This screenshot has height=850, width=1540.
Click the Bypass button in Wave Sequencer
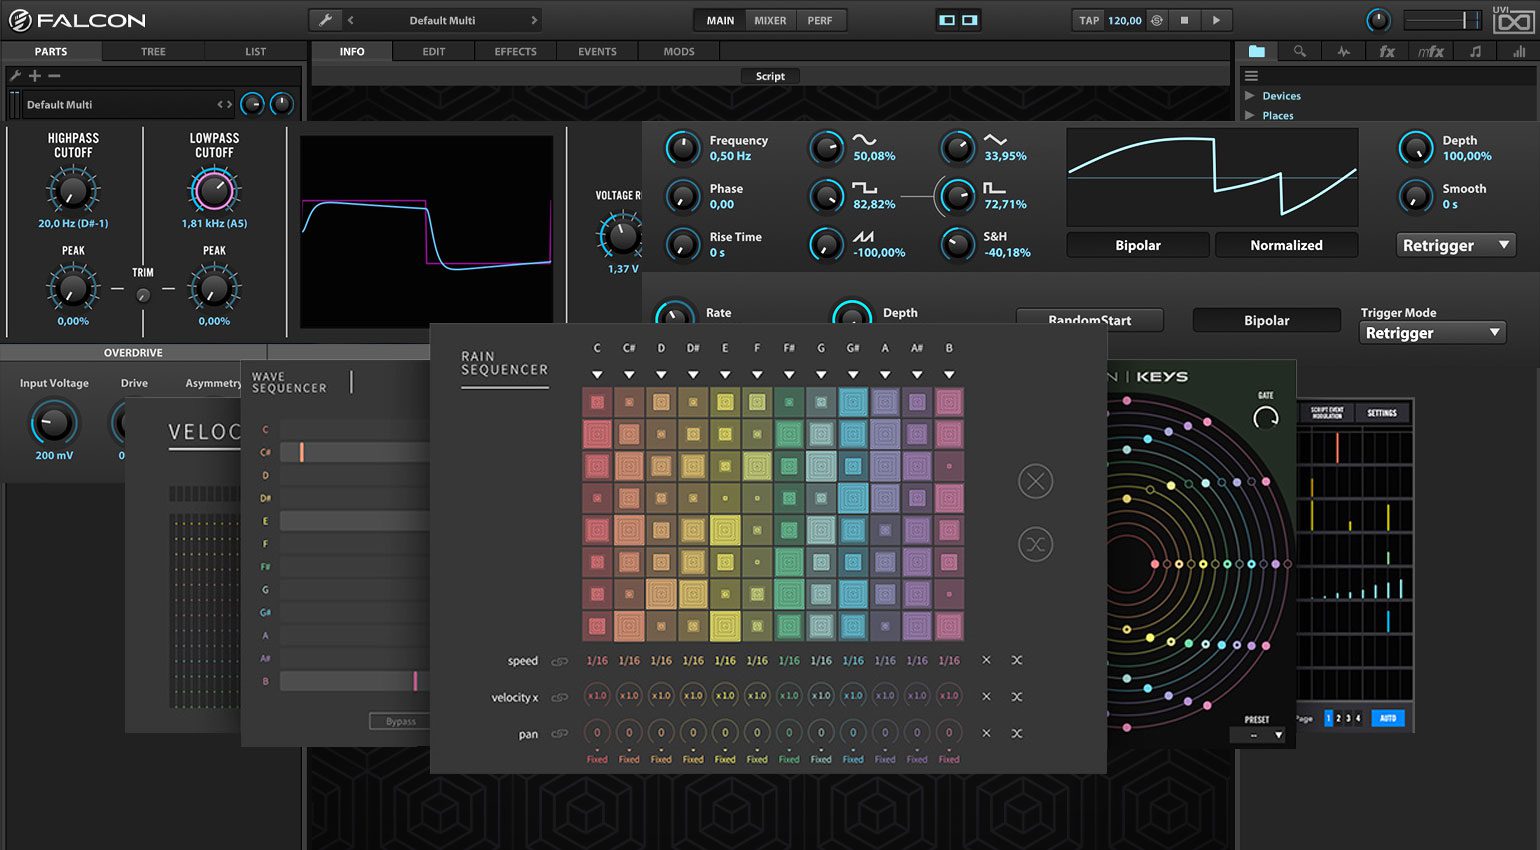400,721
